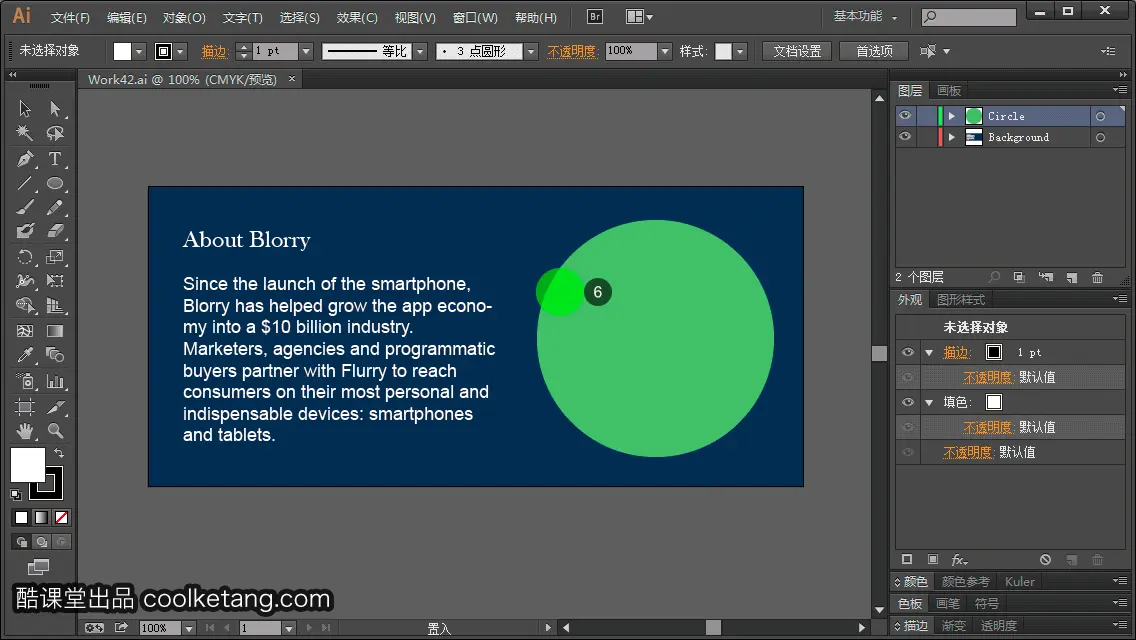Open zoom level dropdown in status bar
This screenshot has height=640, width=1136.
pos(188,628)
